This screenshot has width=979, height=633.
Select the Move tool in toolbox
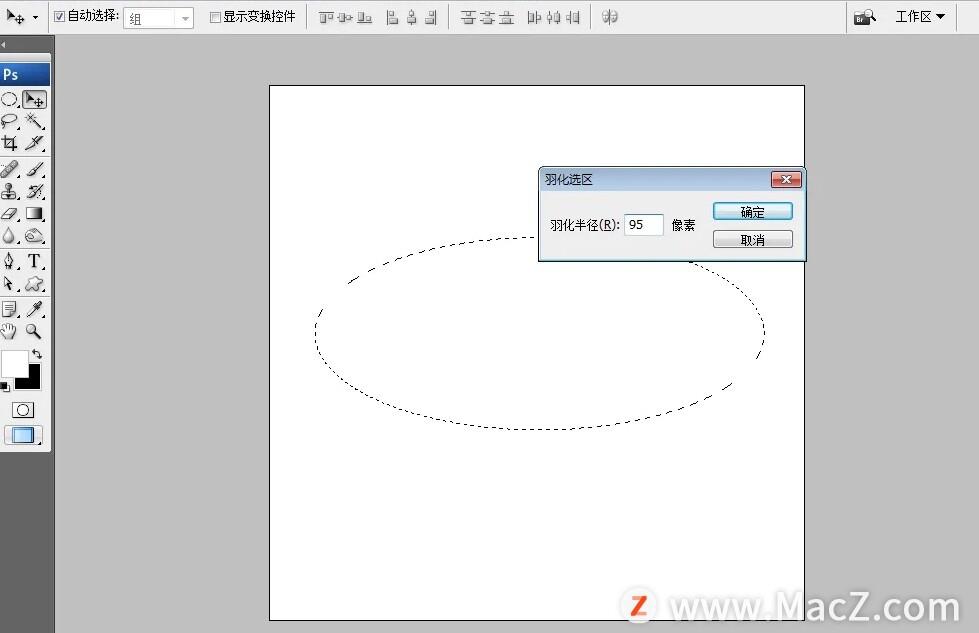[x=34, y=99]
